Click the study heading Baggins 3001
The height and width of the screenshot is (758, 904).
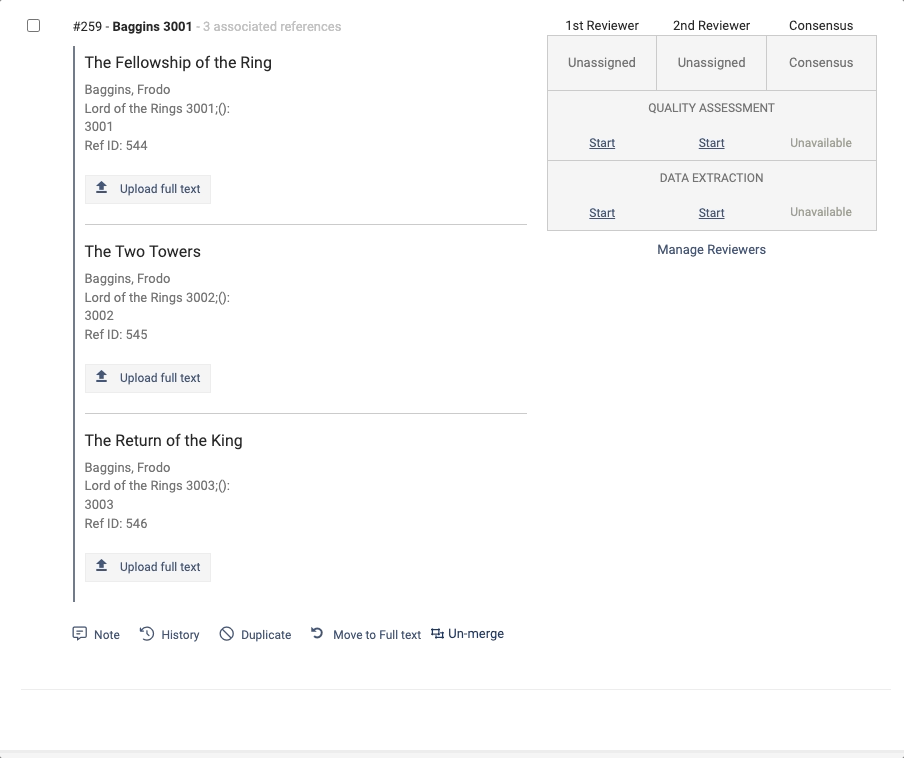152,27
